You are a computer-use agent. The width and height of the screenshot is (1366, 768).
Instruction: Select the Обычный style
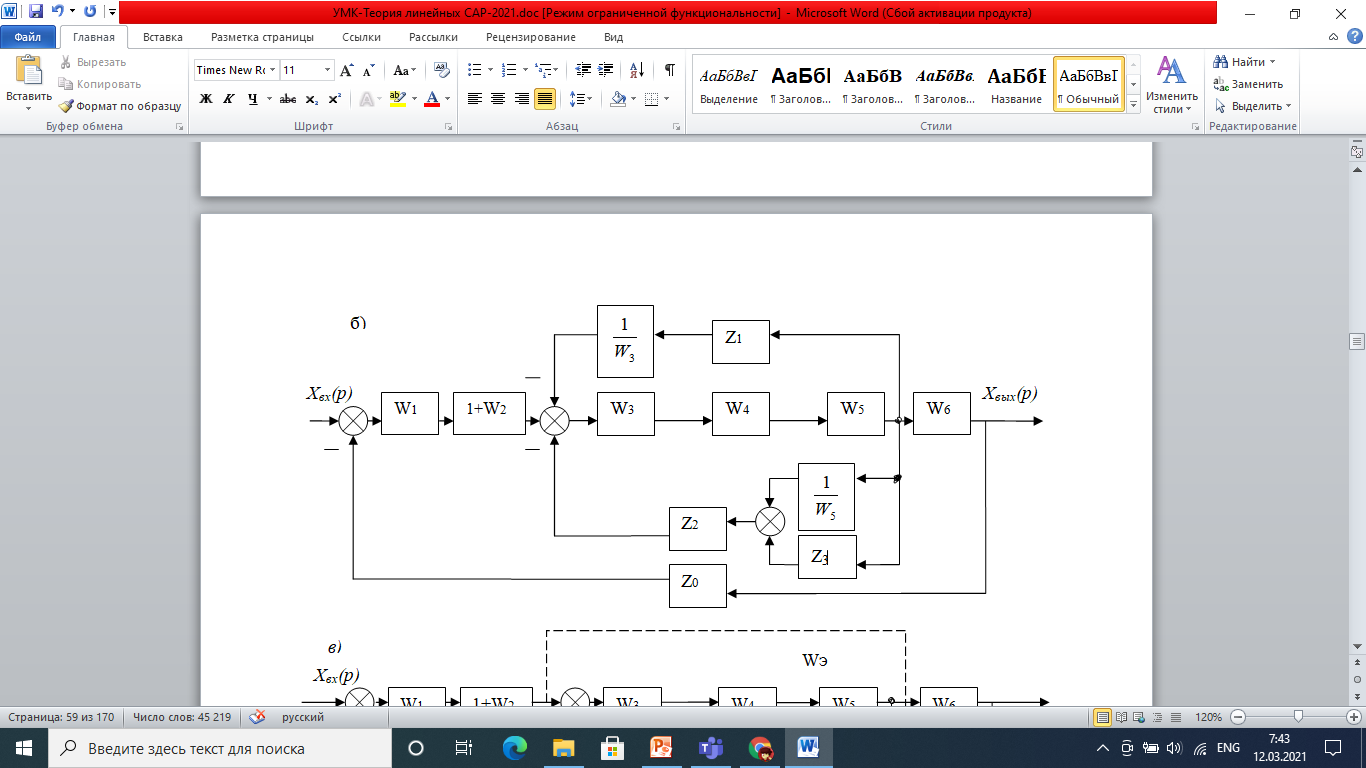point(1089,83)
